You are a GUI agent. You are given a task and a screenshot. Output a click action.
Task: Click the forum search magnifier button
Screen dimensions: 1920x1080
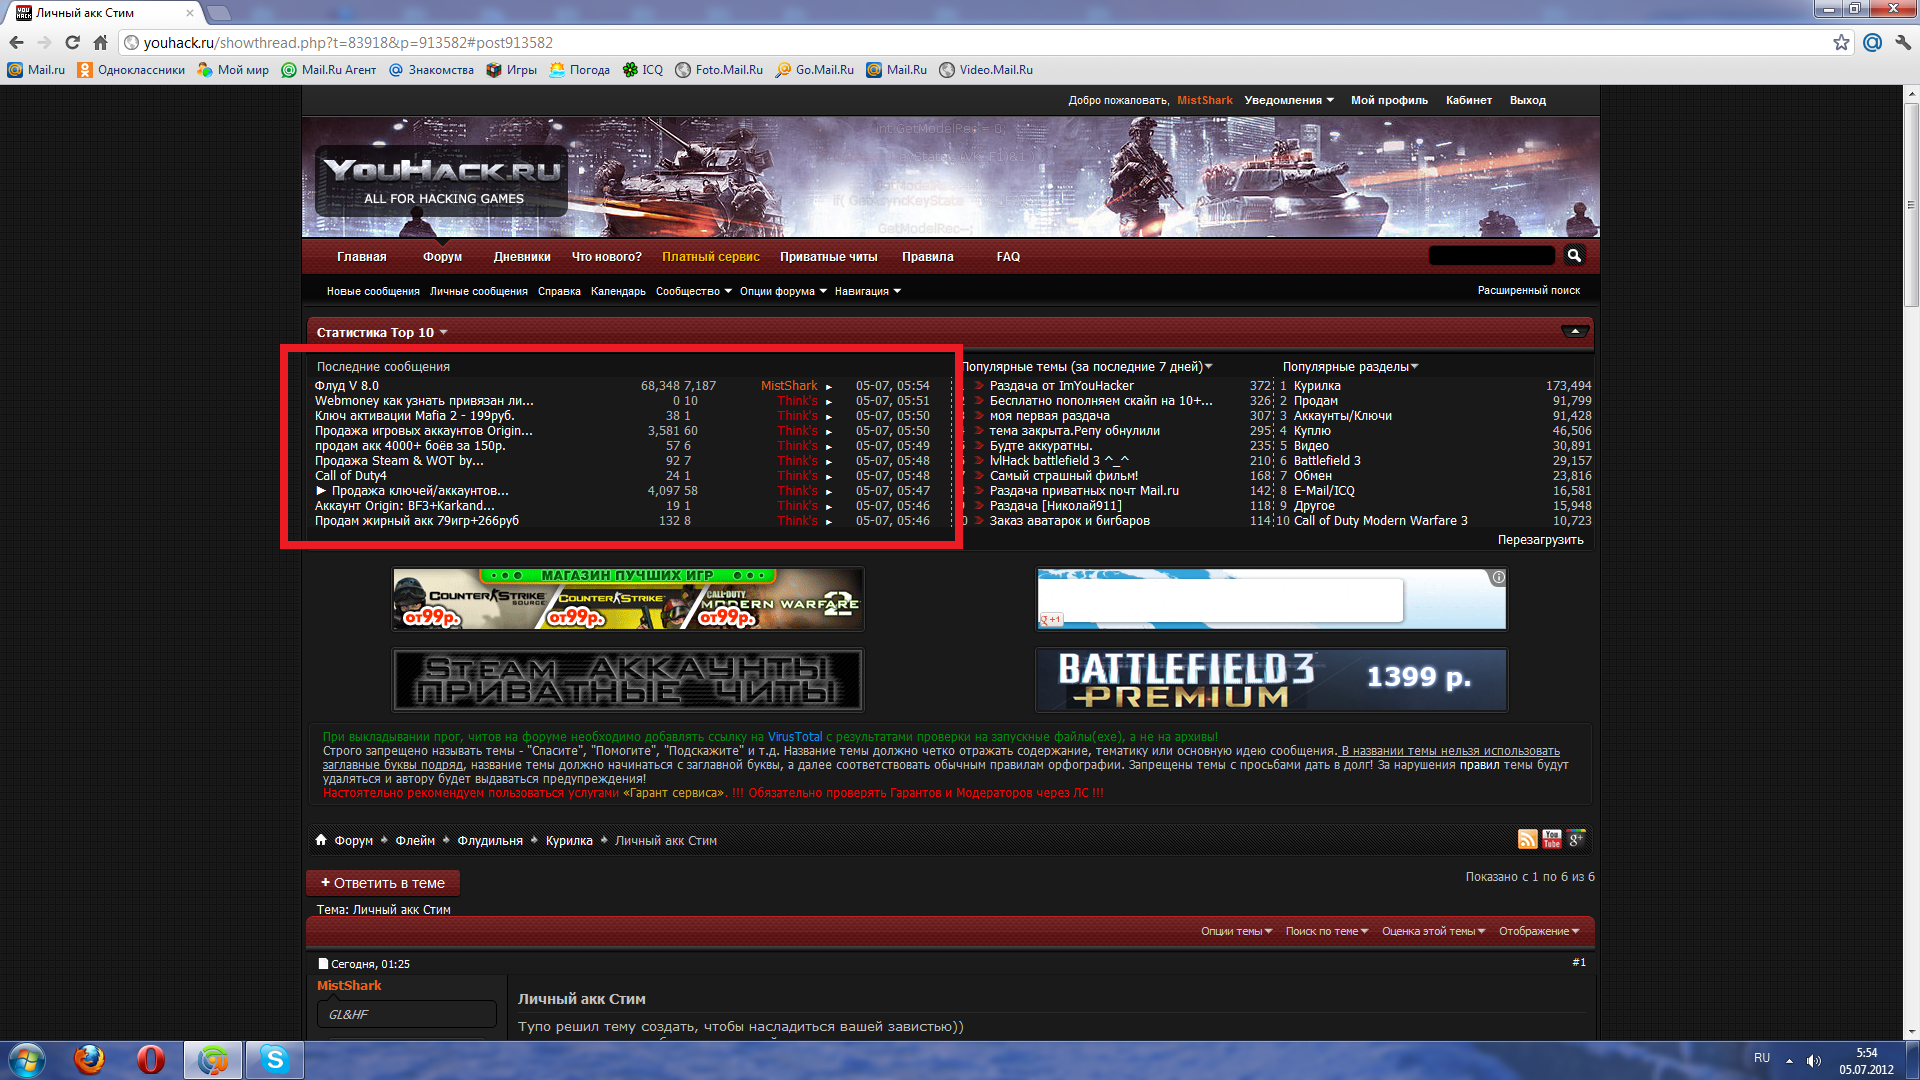pos(1574,256)
